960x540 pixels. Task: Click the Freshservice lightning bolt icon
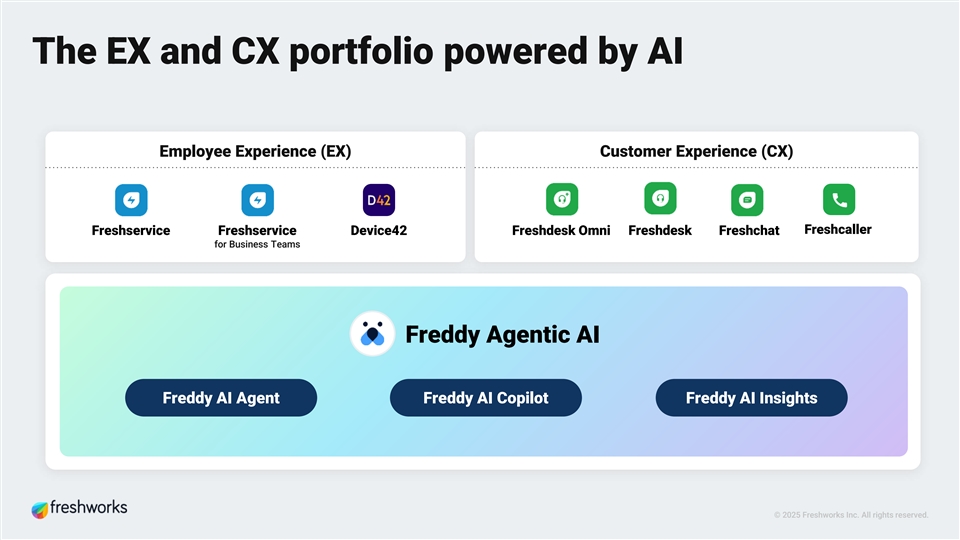point(131,200)
